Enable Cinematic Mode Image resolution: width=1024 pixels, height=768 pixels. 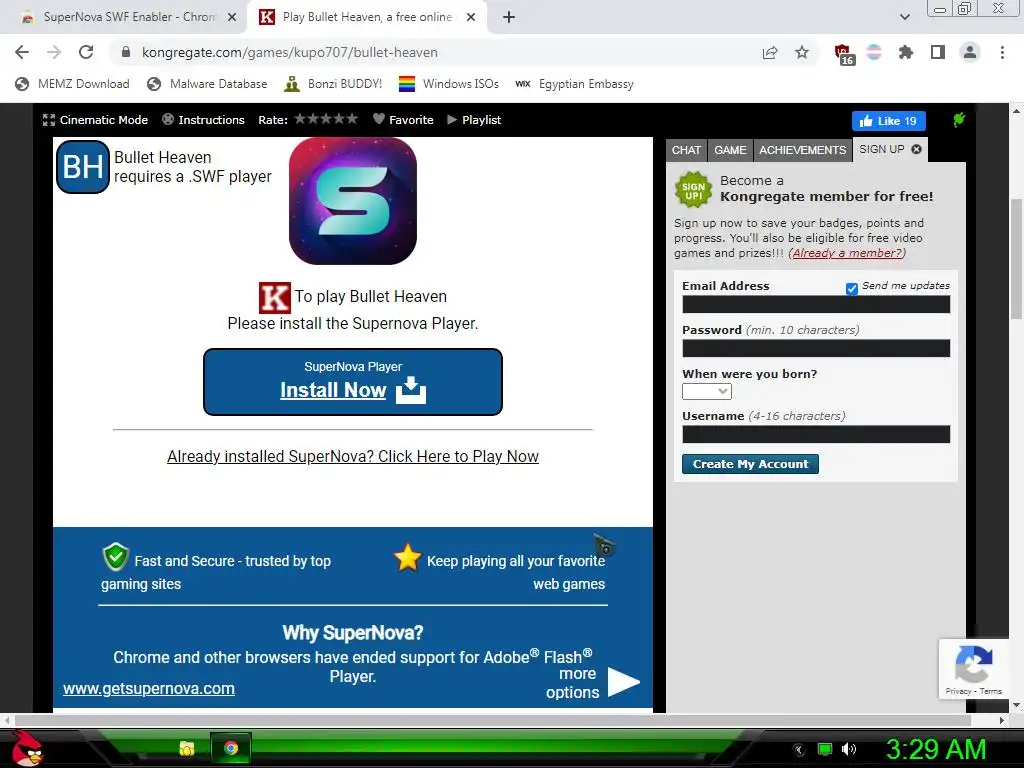95,120
